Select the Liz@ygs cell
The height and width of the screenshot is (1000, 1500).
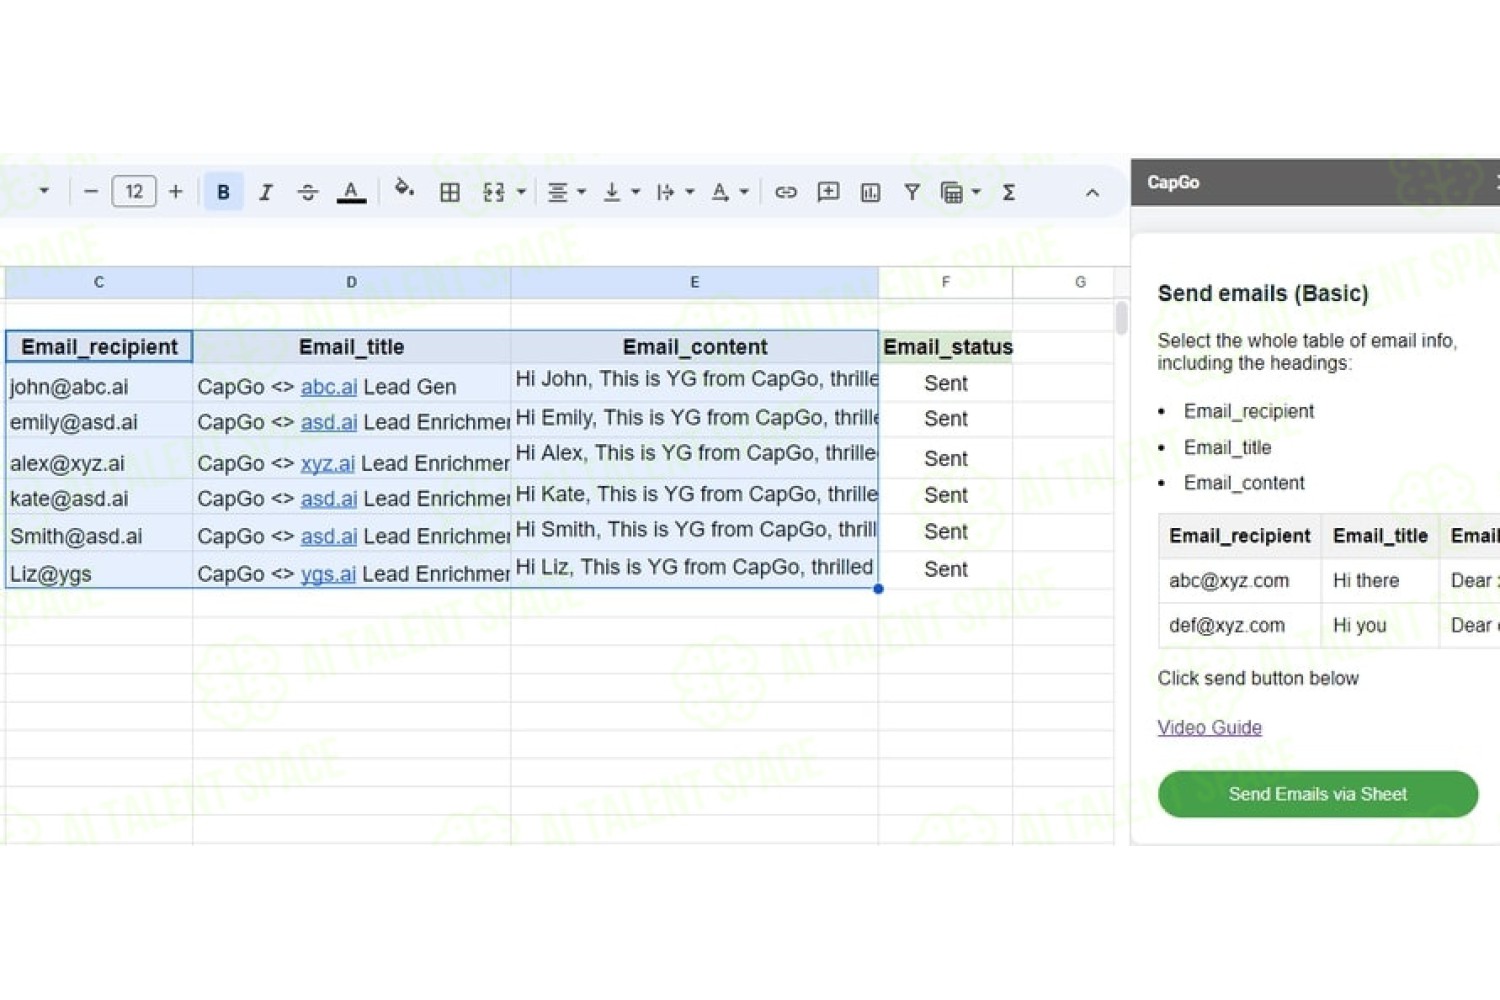click(99, 571)
